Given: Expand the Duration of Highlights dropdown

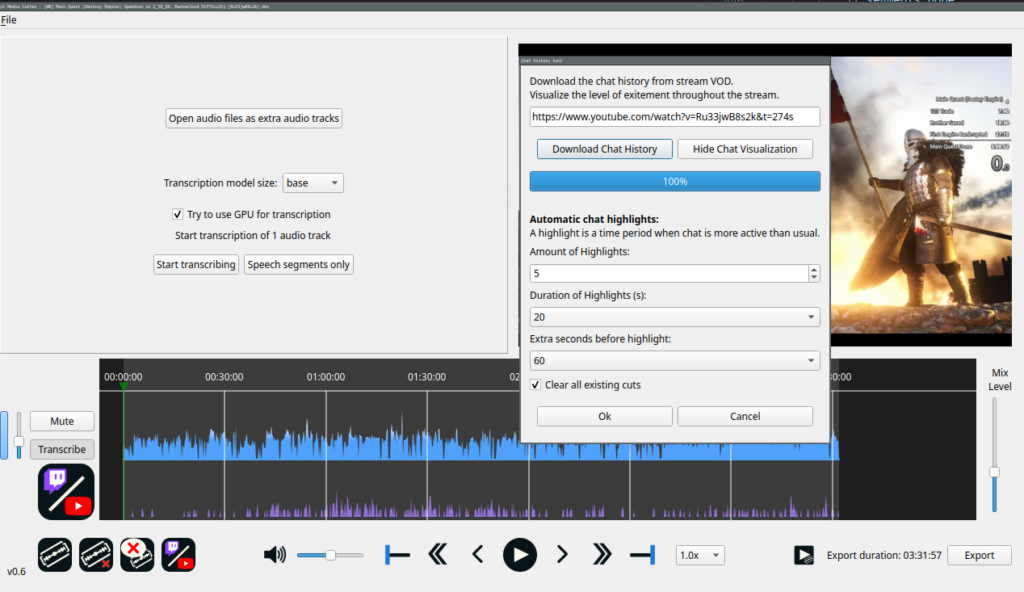Looking at the screenshot, I should pyautogui.click(x=675, y=317).
